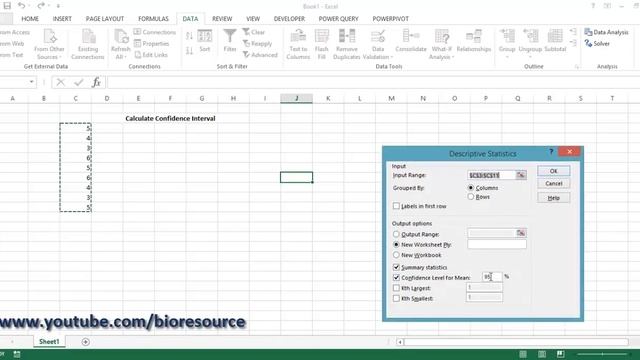The width and height of the screenshot is (640, 360).
Task: Select New Worksheet Ply option
Action: click(396, 244)
